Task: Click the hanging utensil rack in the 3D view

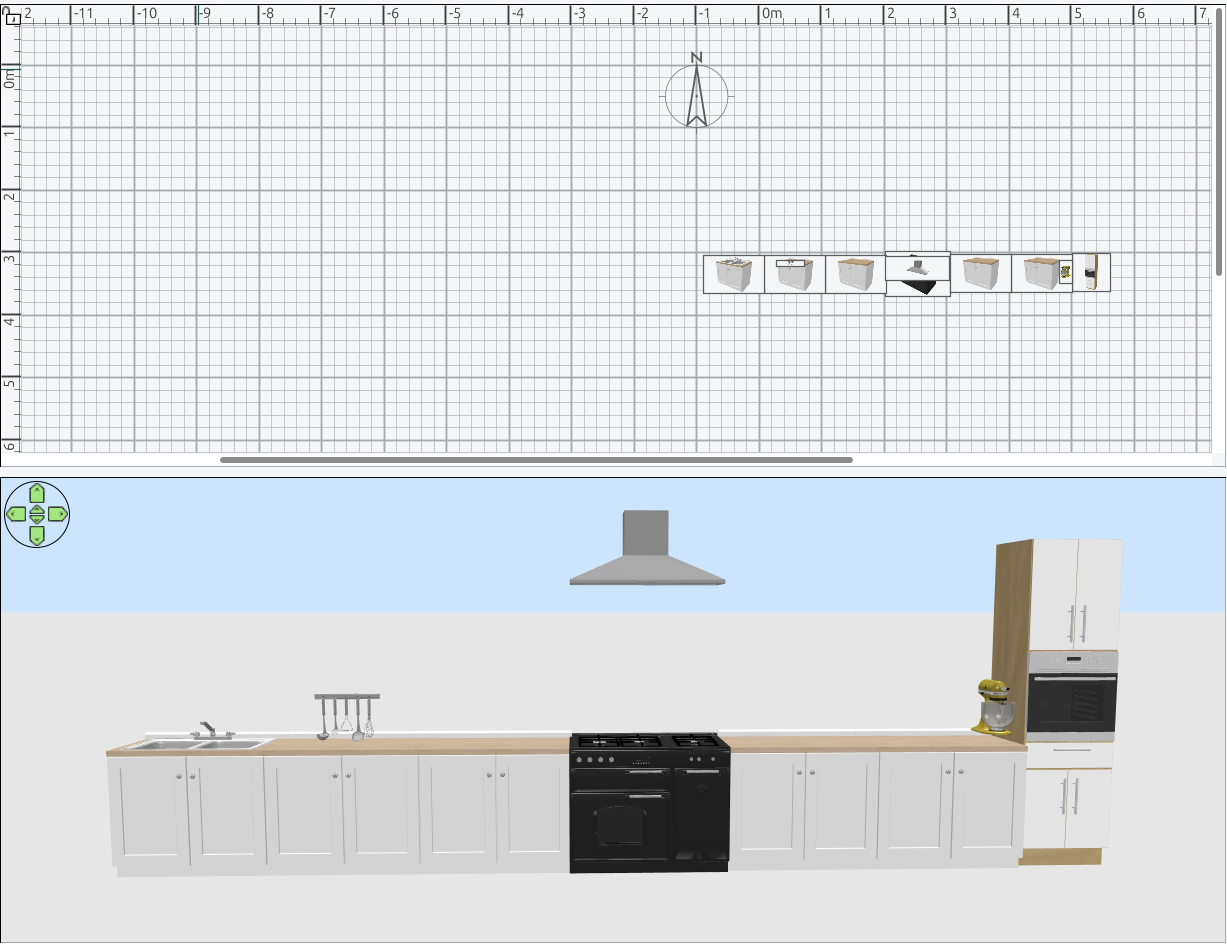Action: click(347, 716)
